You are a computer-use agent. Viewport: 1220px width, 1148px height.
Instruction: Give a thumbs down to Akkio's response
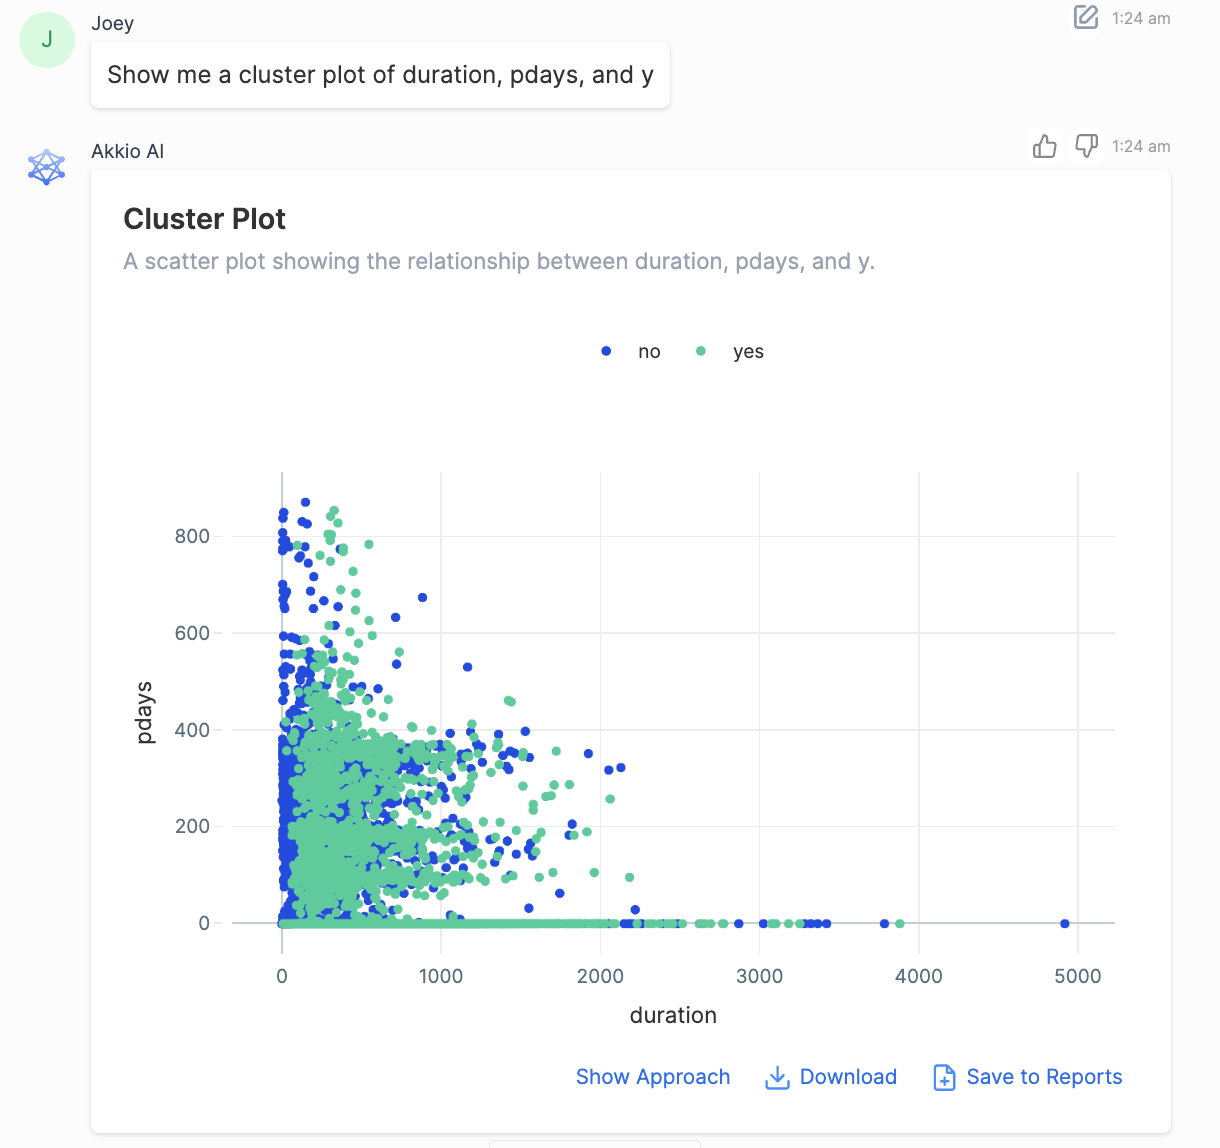pyautogui.click(x=1086, y=146)
